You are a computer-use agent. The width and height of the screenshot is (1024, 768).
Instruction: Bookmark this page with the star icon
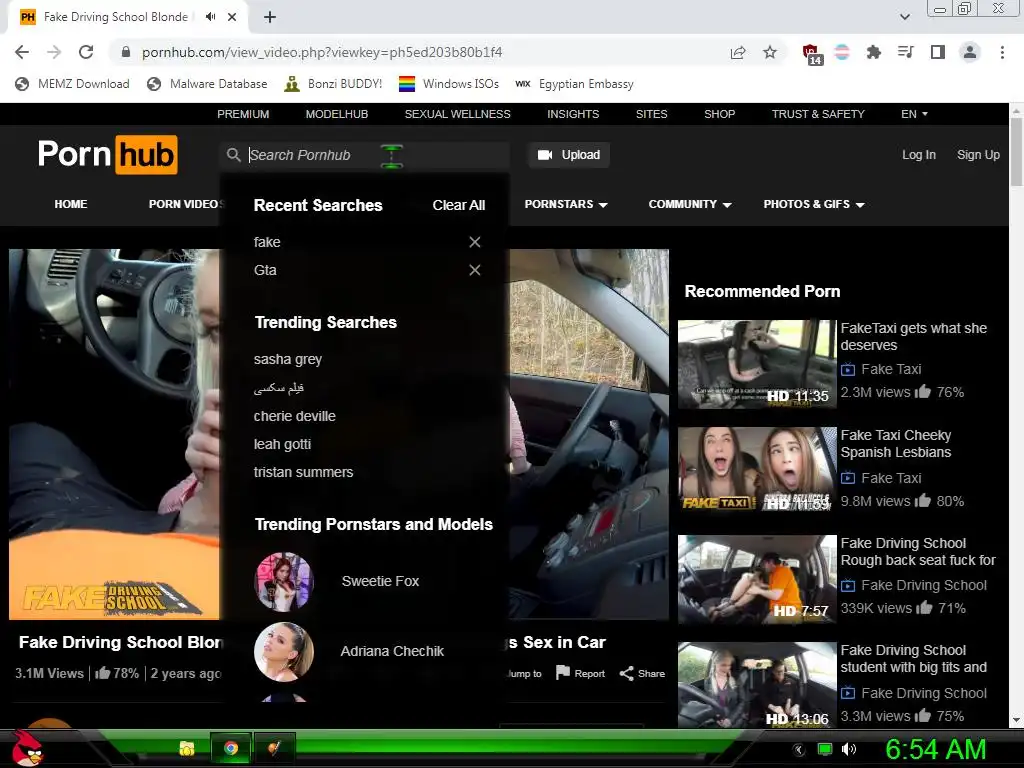point(770,52)
